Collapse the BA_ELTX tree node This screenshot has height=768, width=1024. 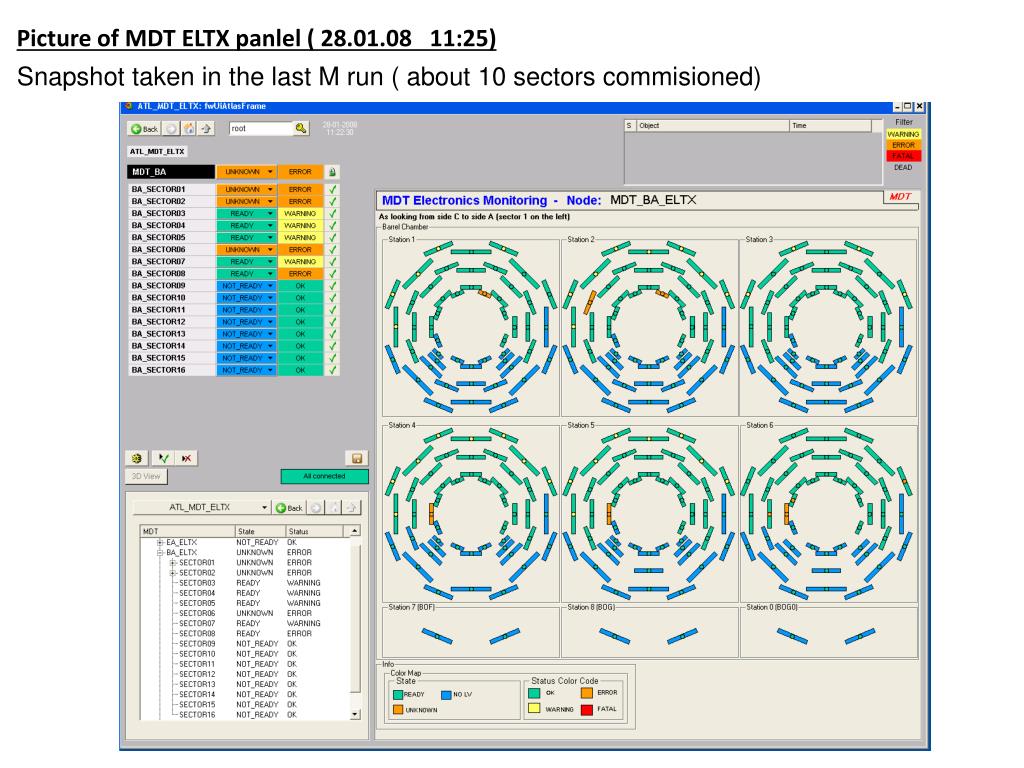tap(160, 552)
